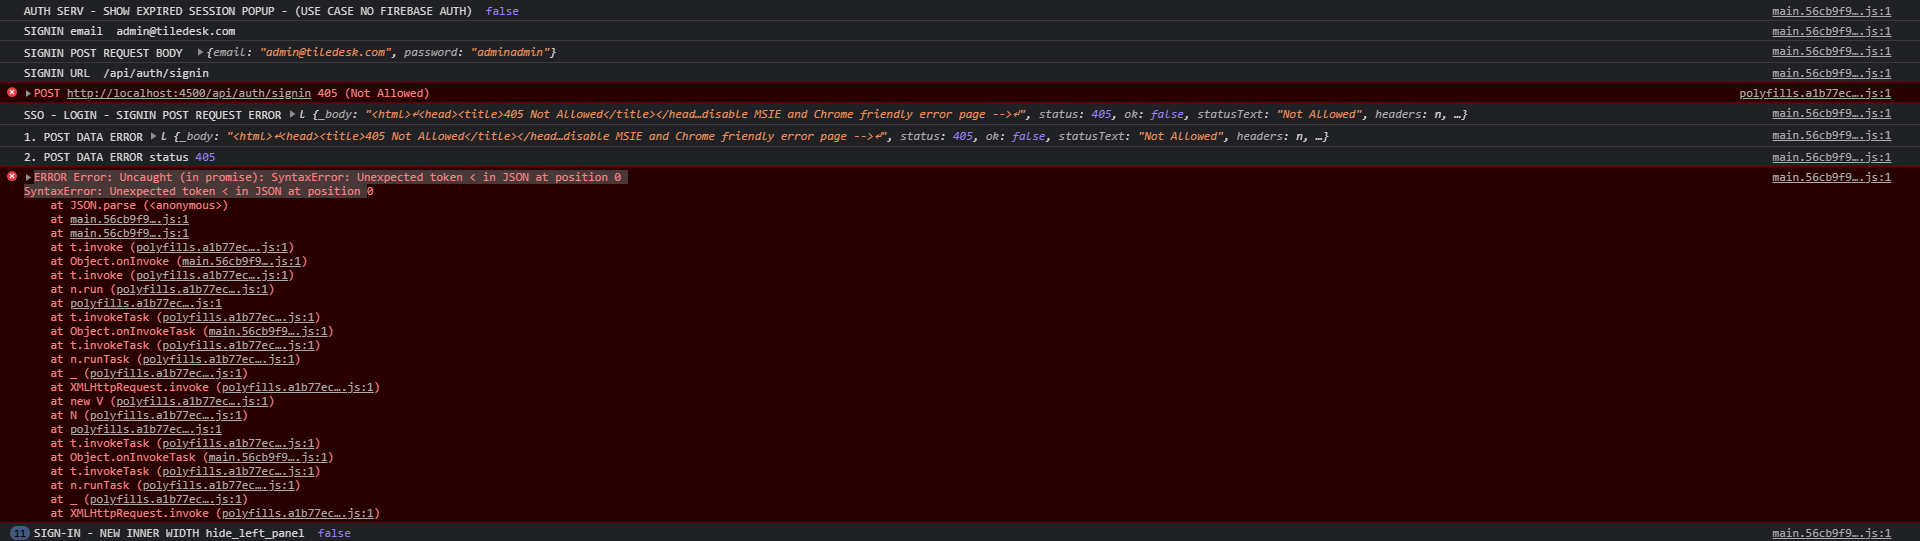Screen dimensions: 1920x541
Task: Open source link for SIGNIN POST REQUEST BODY
Action: tap(1831, 51)
